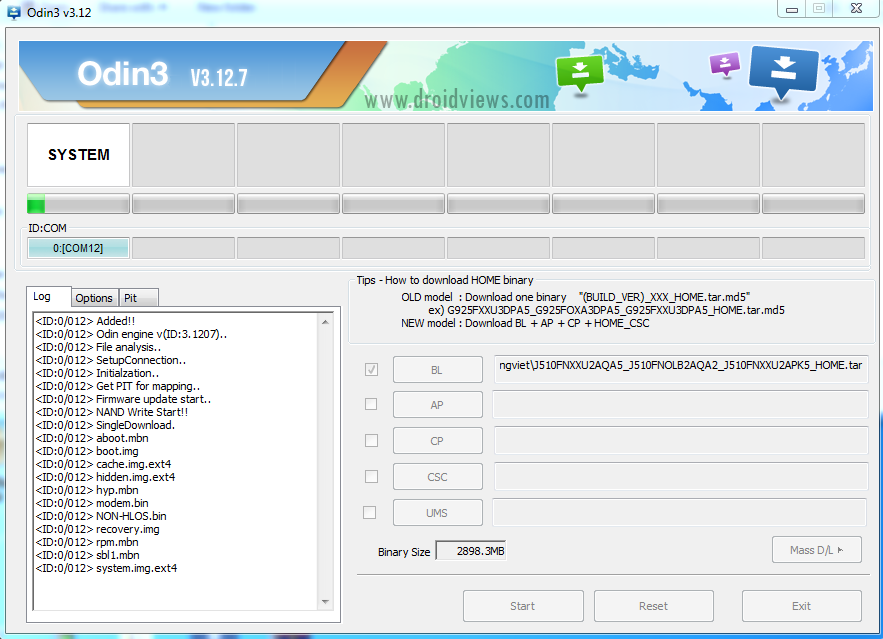The width and height of the screenshot is (883, 639).
Task: Click the empty AP file path field
Action: click(680, 404)
